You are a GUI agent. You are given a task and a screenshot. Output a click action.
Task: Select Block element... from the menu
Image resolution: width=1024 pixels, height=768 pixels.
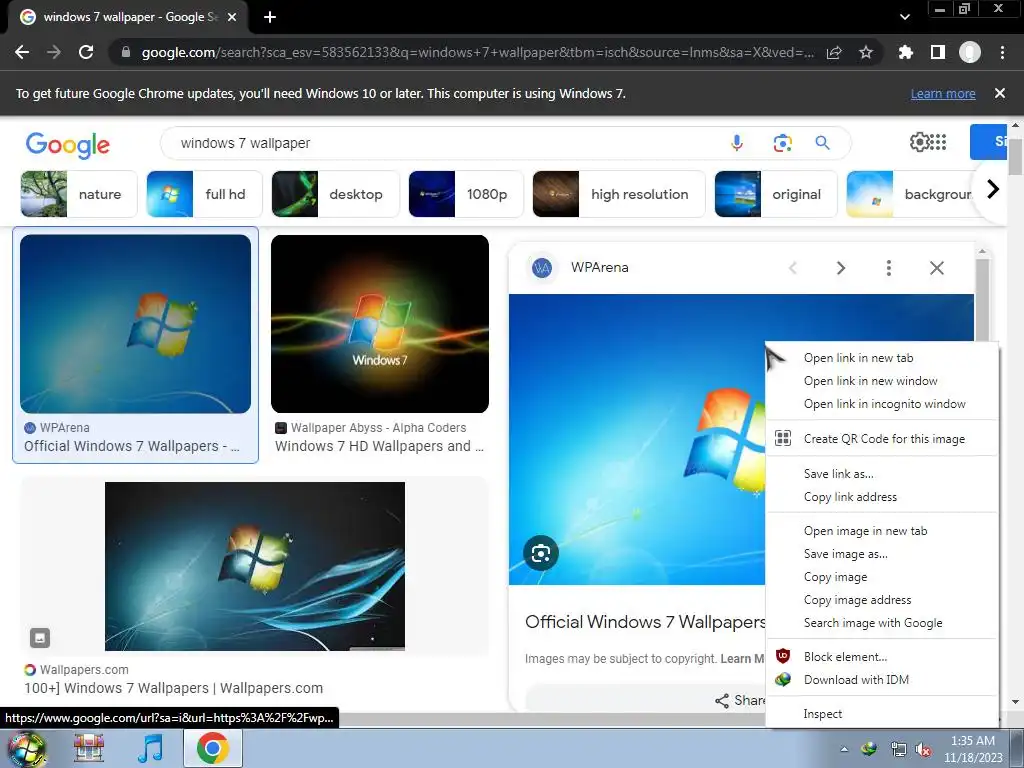[882, 657]
